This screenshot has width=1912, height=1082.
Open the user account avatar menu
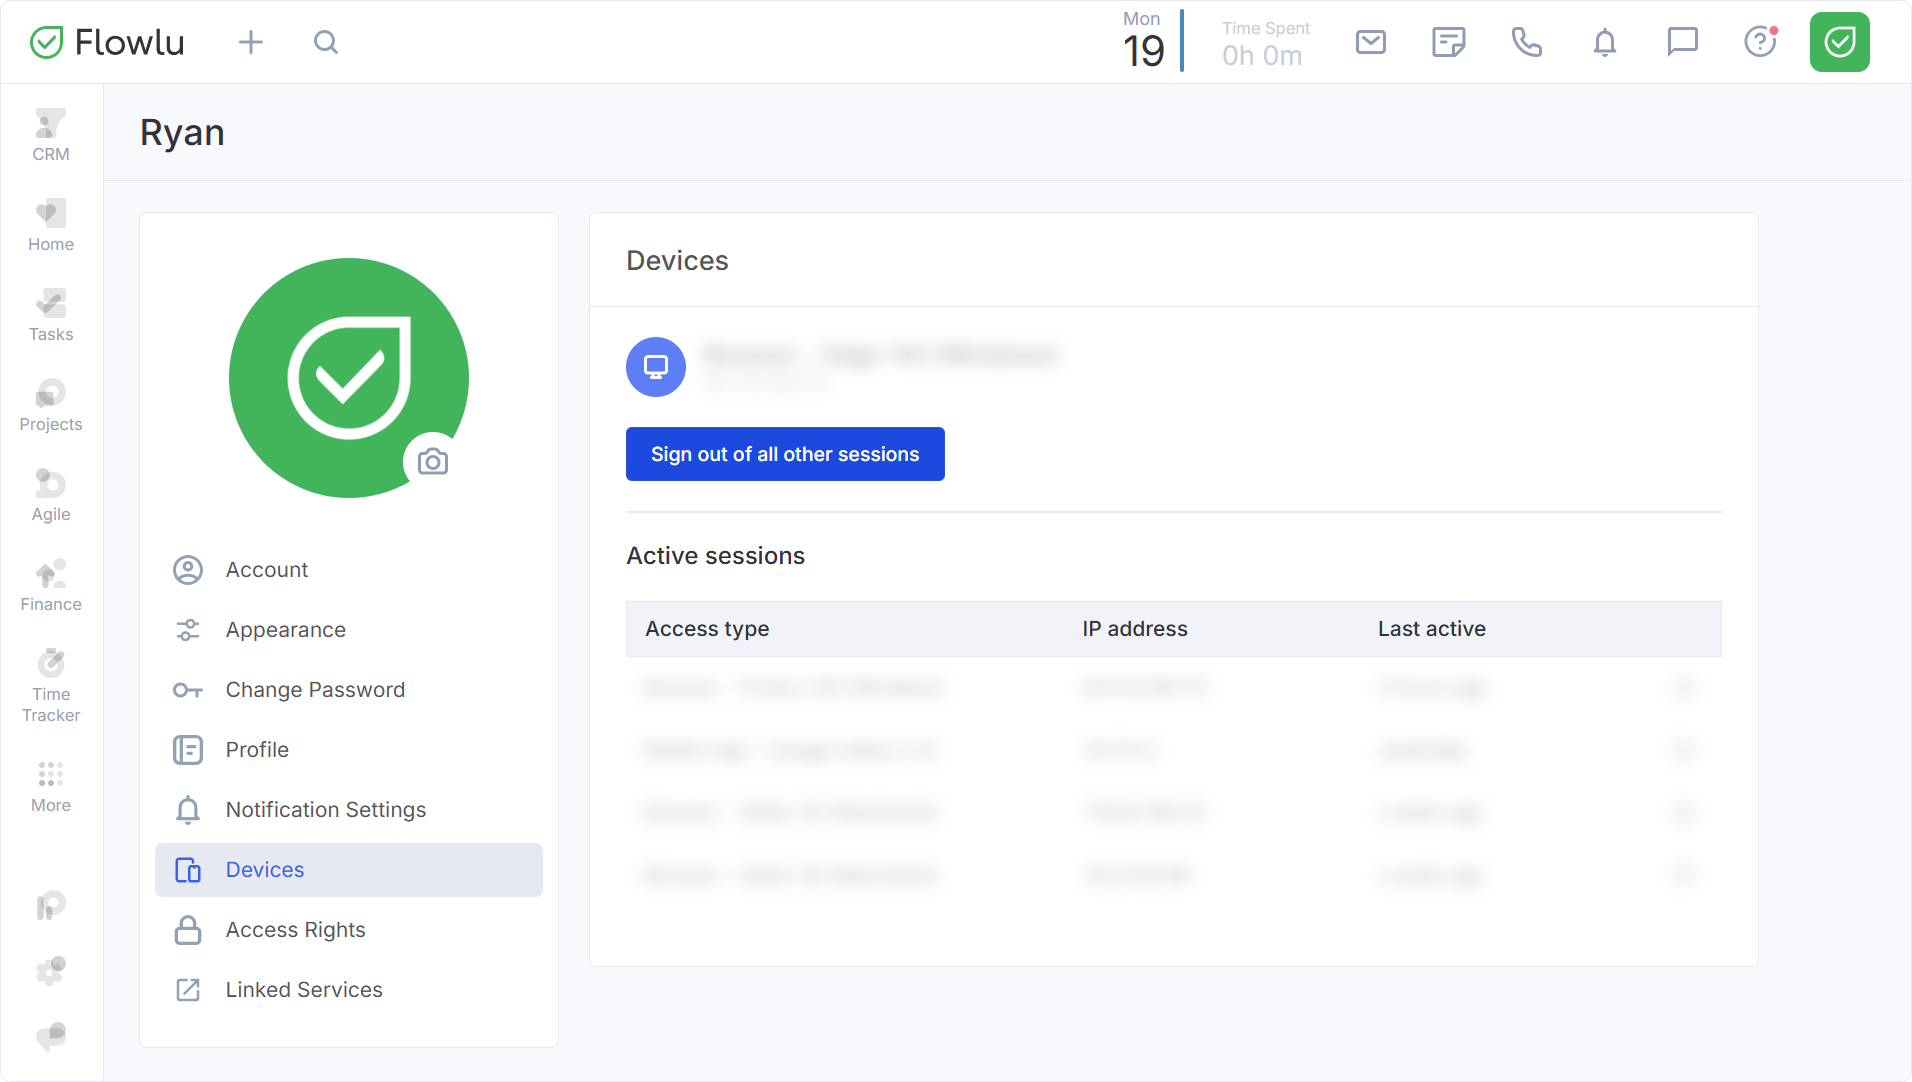click(x=1839, y=42)
